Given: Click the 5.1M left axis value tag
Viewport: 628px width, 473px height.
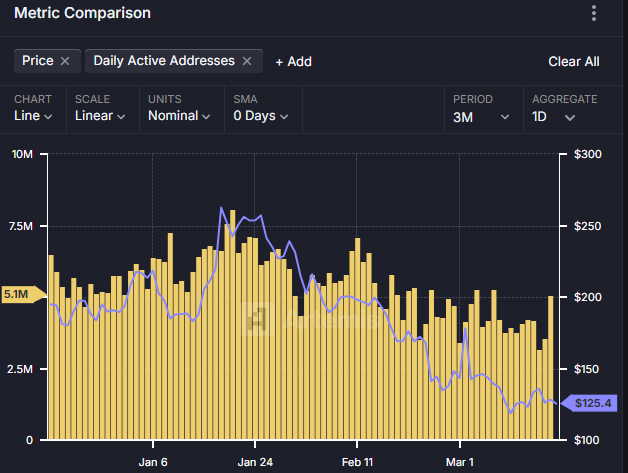Looking at the screenshot, I should coord(22,294).
